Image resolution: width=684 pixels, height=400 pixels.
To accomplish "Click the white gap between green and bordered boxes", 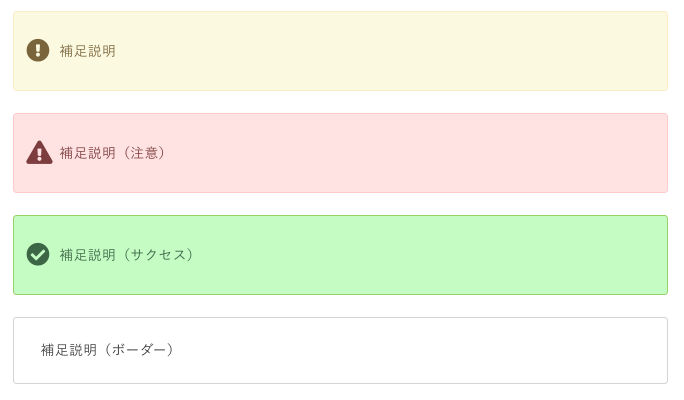I will (x=340, y=306).
